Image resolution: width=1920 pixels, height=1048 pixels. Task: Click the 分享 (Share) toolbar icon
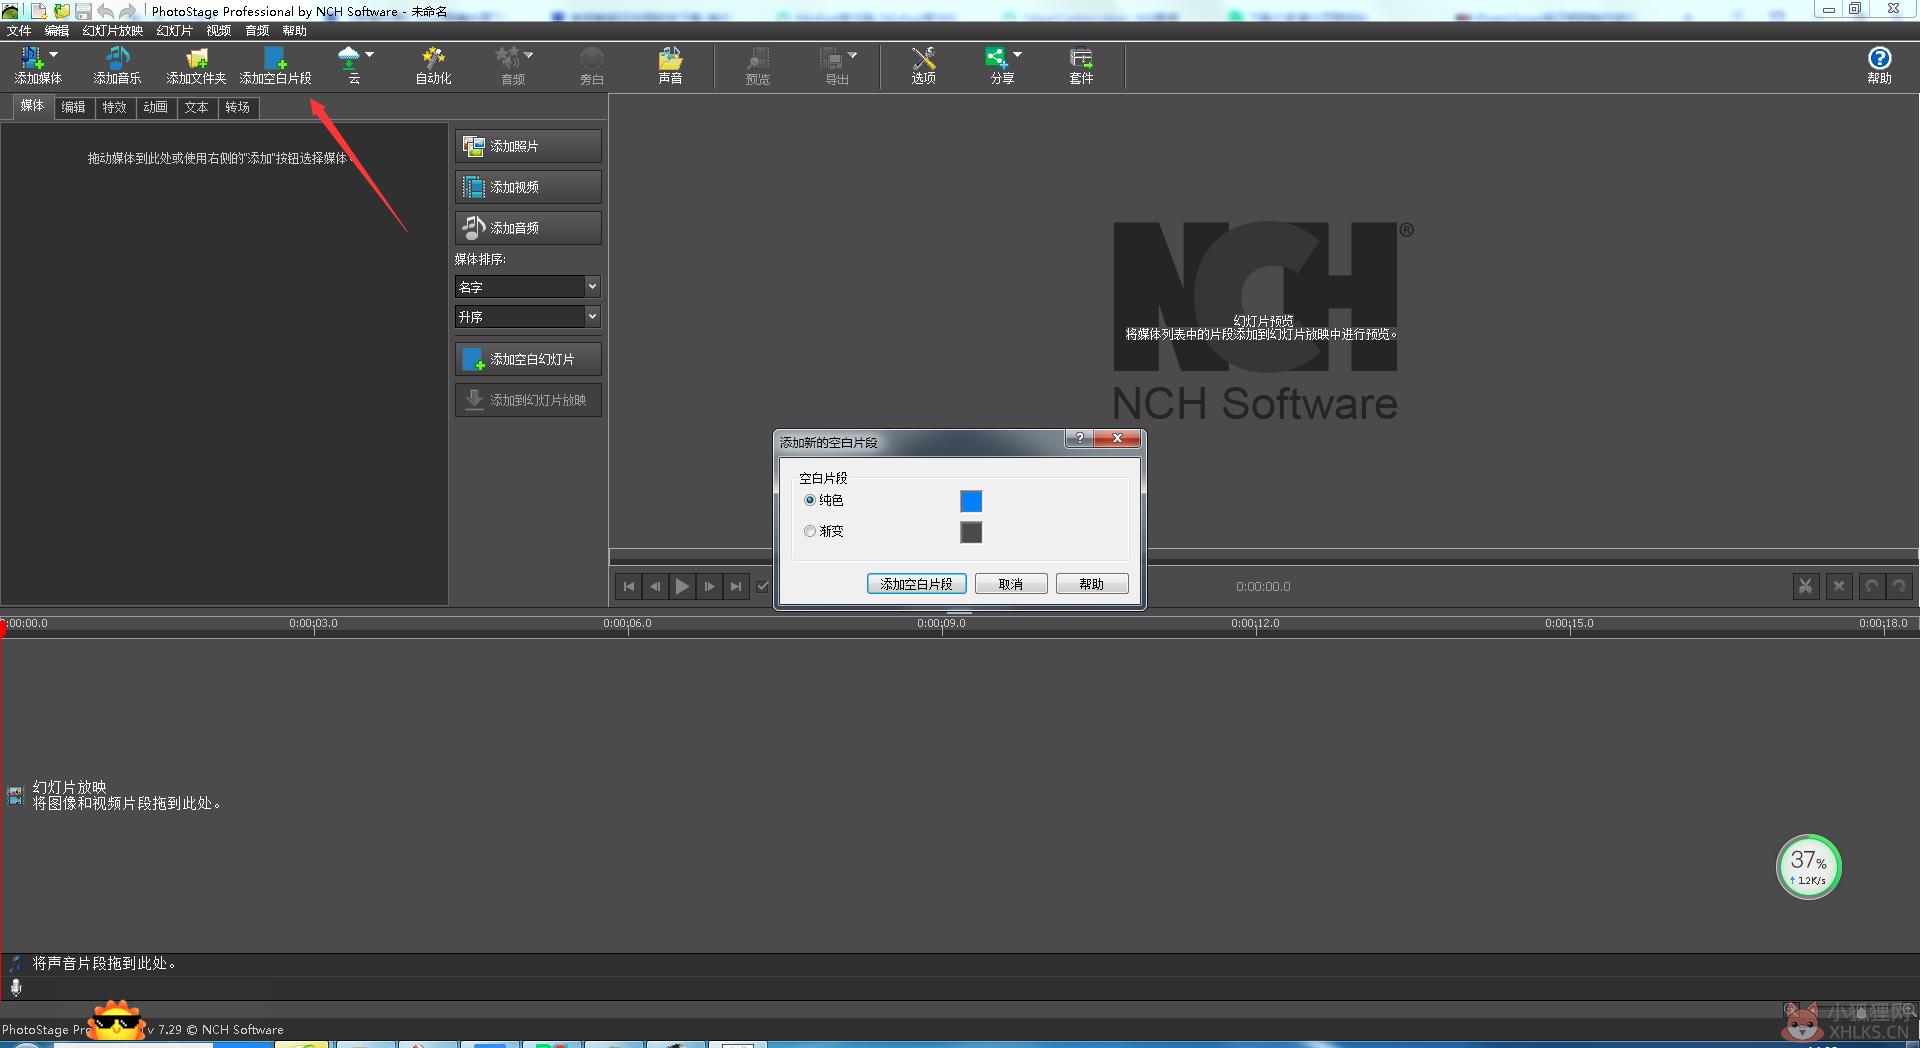998,66
